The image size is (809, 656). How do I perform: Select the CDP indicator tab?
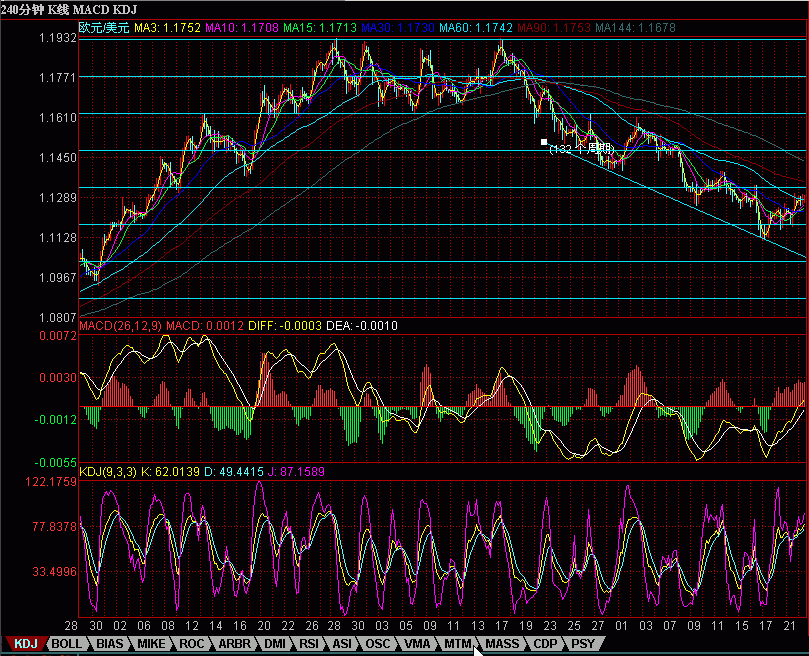(545, 644)
